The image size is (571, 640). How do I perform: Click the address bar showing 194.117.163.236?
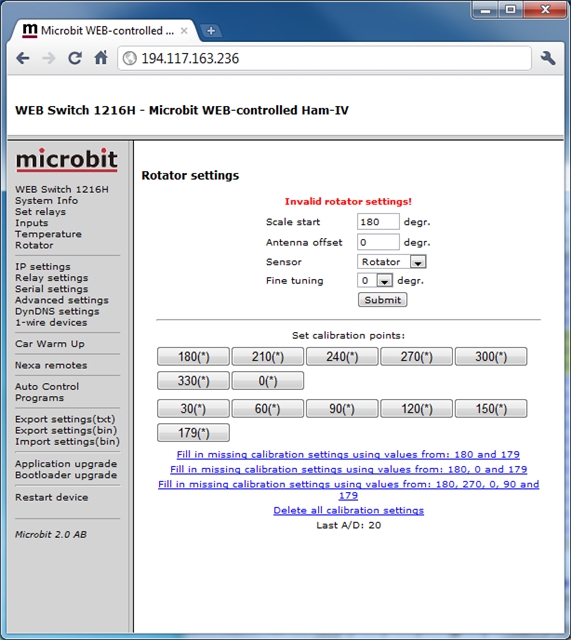[x=324, y=58]
